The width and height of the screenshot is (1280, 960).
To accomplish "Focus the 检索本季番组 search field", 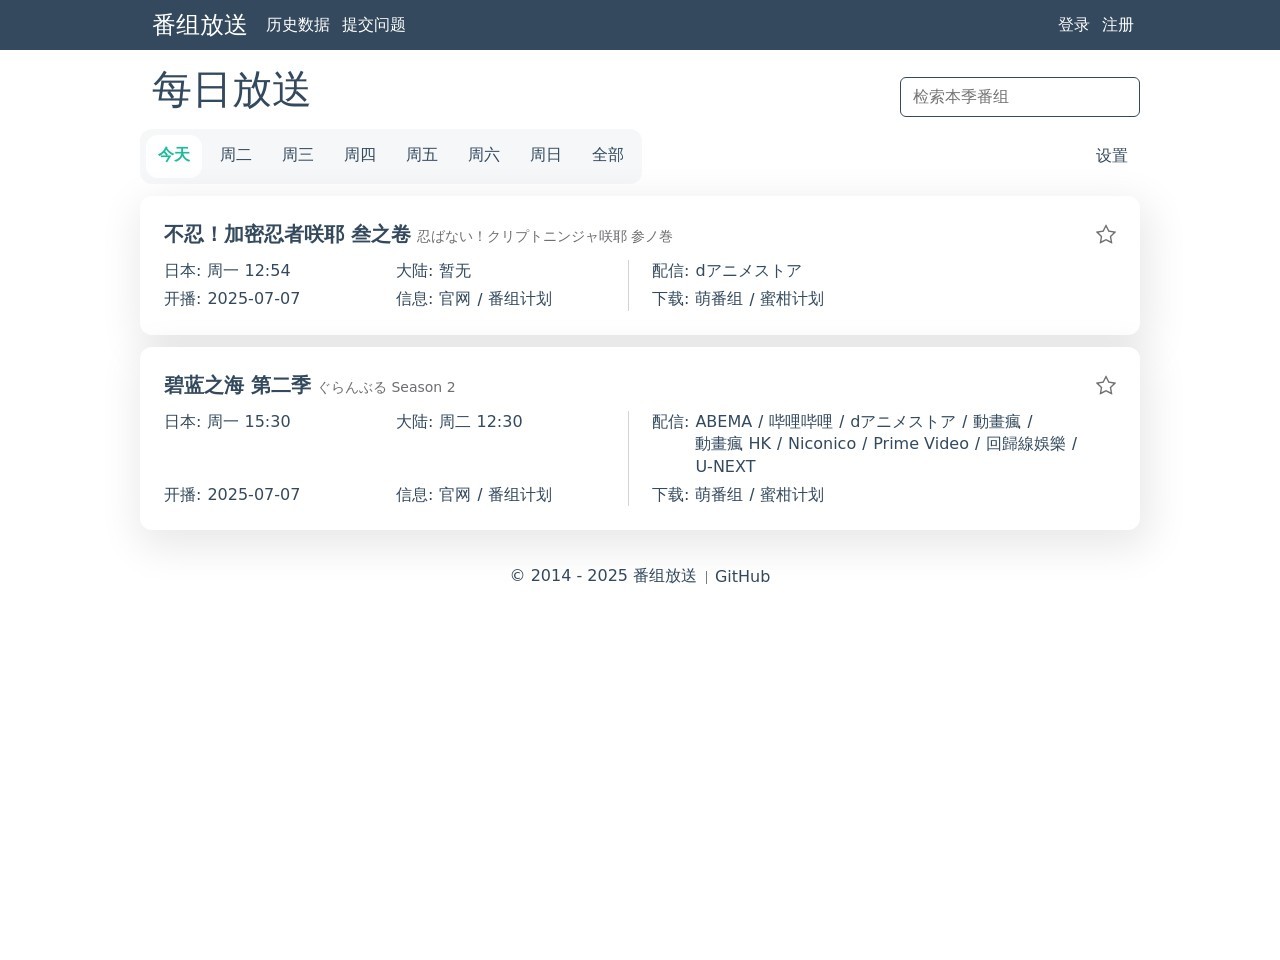I will (x=1019, y=97).
